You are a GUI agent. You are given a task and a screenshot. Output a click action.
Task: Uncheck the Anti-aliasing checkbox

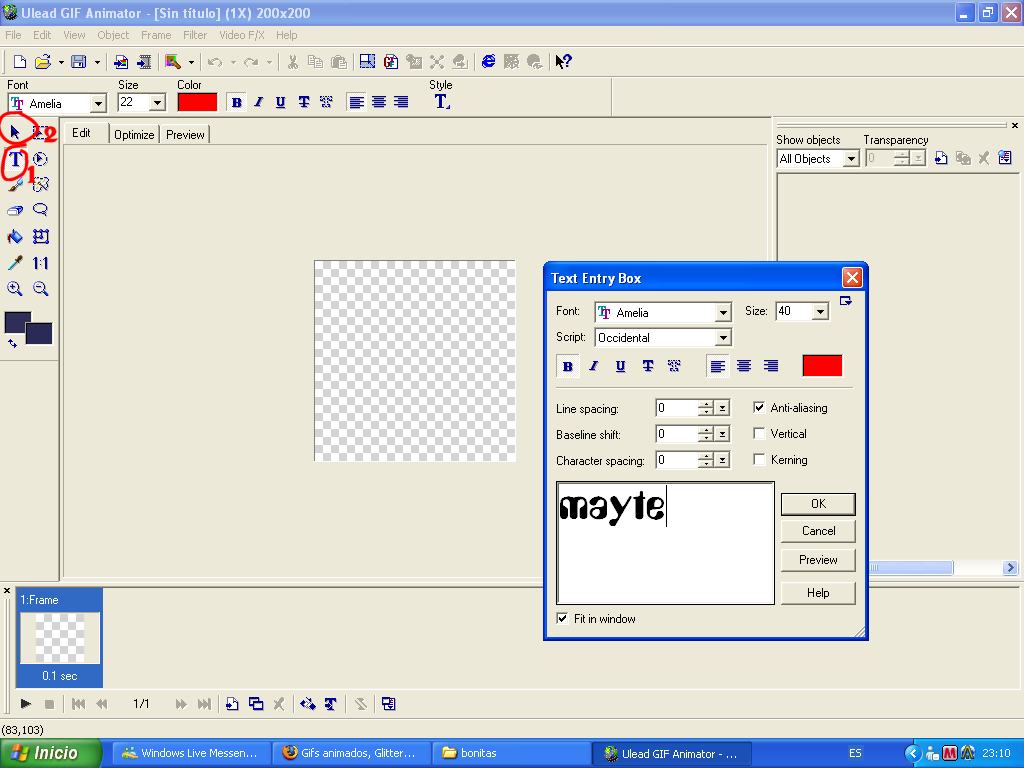click(x=759, y=408)
